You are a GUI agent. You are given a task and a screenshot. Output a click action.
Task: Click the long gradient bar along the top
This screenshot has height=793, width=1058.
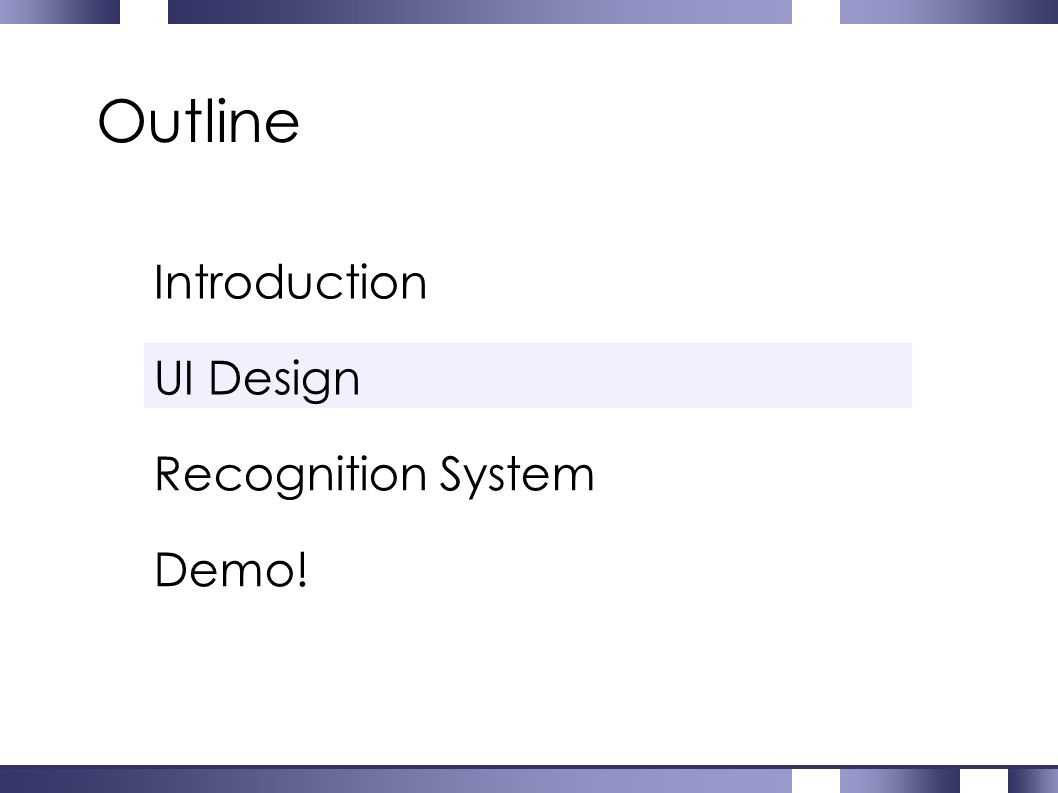click(480, 11)
